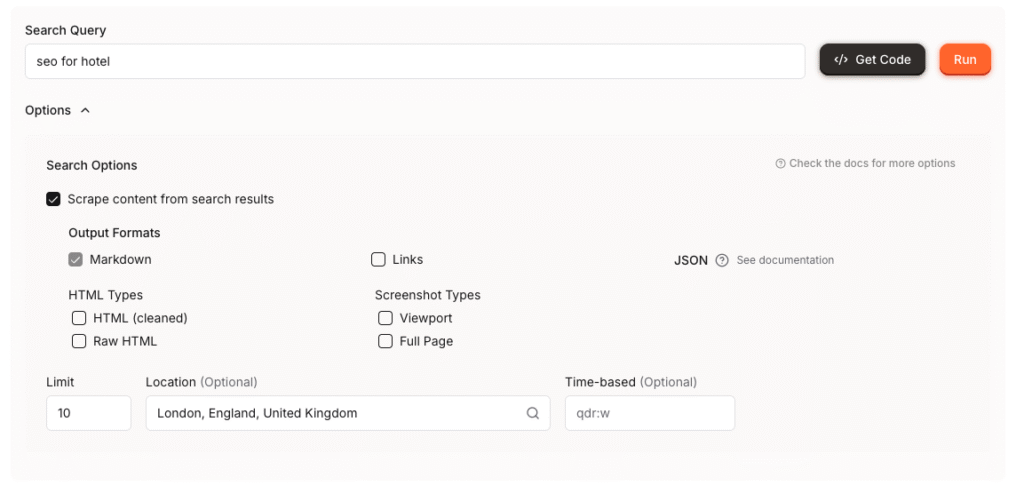Click into the Limit number field

coord(88,413)
